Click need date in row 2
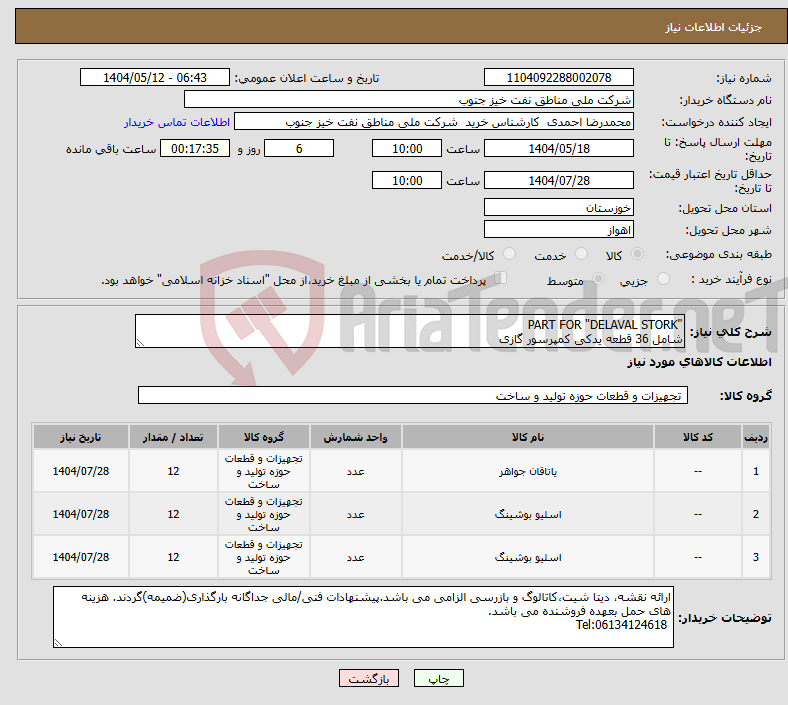The height and width of the screenshot is (705, 788). [x=81, y=514]
